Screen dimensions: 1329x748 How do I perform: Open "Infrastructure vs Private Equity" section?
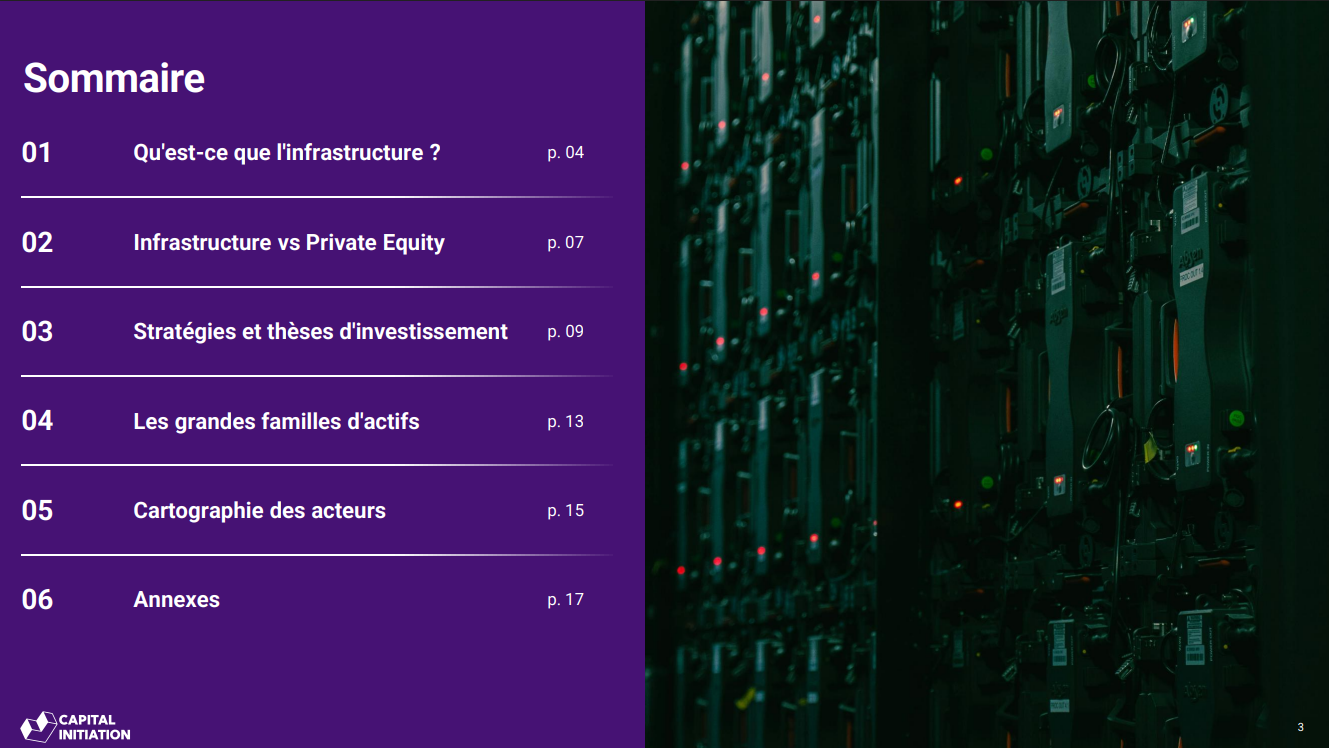[x=289, y=243]
